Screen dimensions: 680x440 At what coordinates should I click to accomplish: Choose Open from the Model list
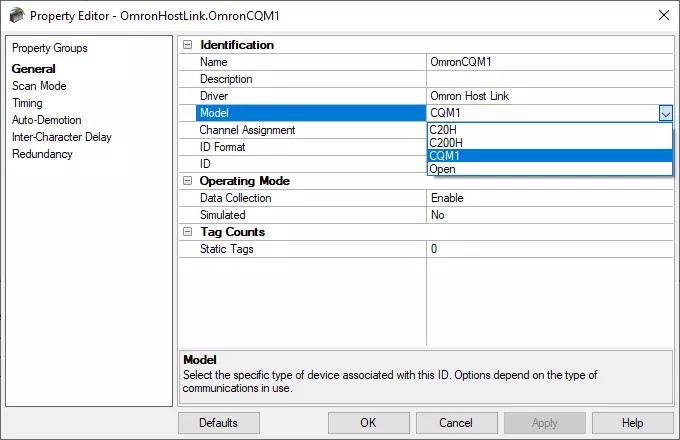(550, 169)
